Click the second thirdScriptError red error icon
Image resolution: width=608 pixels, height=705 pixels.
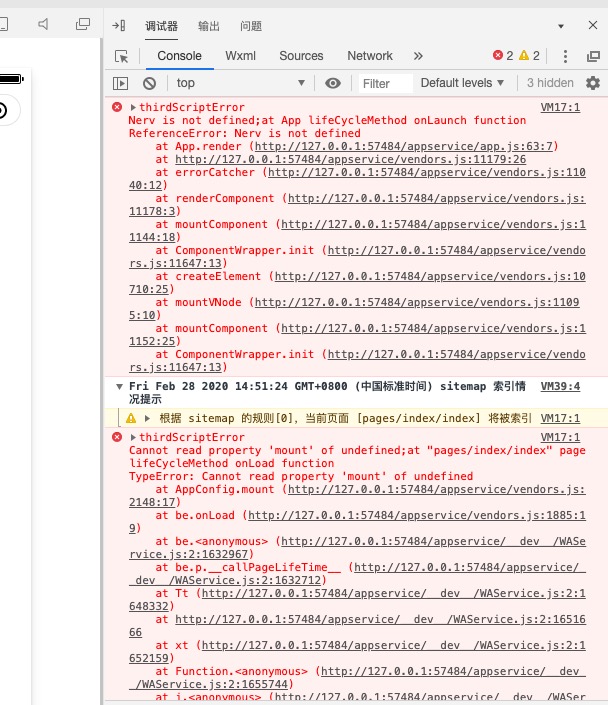tap(117, 437)
